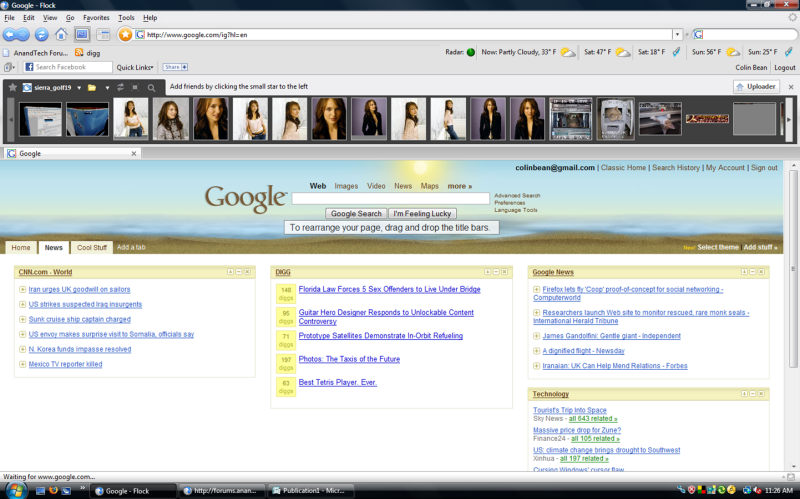Image resolution: width=800 pixels, height=499 pixels.
Task: Click the browser Reload button
Action: point(41,35)
